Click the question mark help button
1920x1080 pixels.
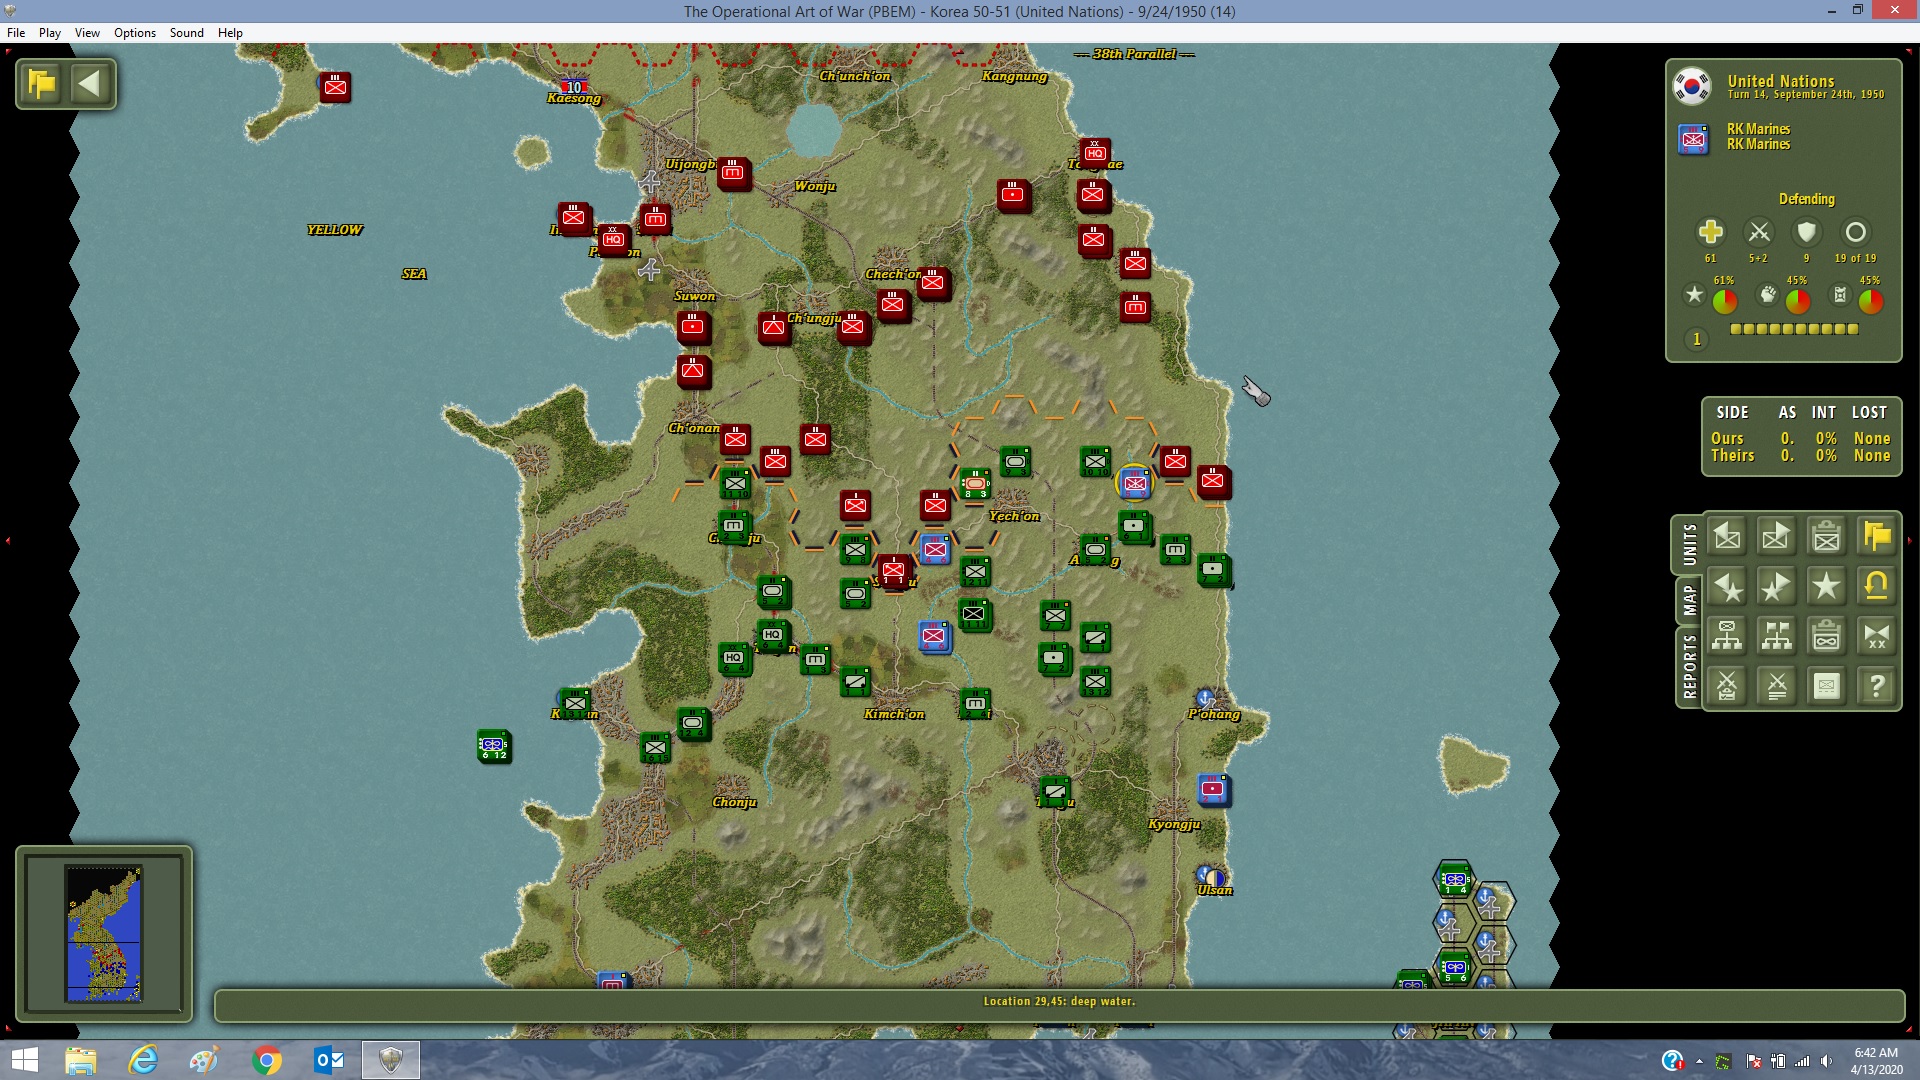point(1877,686)
